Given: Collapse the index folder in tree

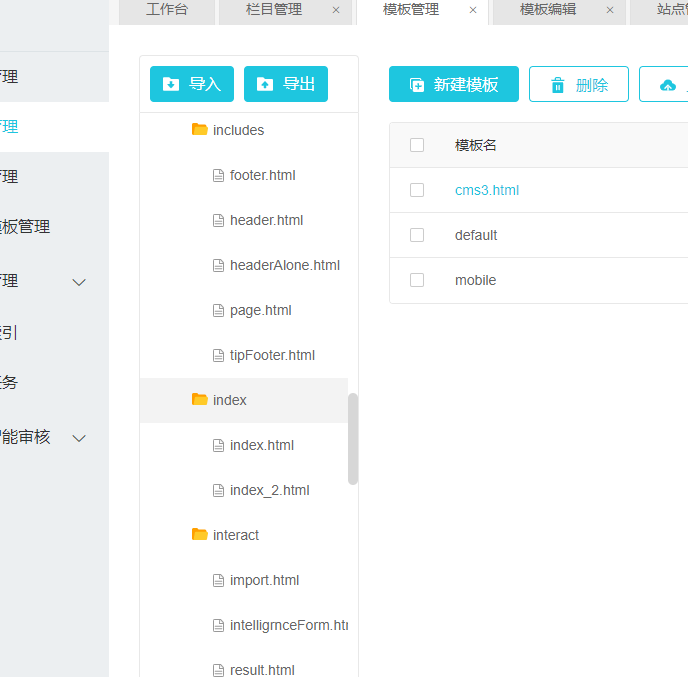Looking at the screenshot, I should (199, 400).
